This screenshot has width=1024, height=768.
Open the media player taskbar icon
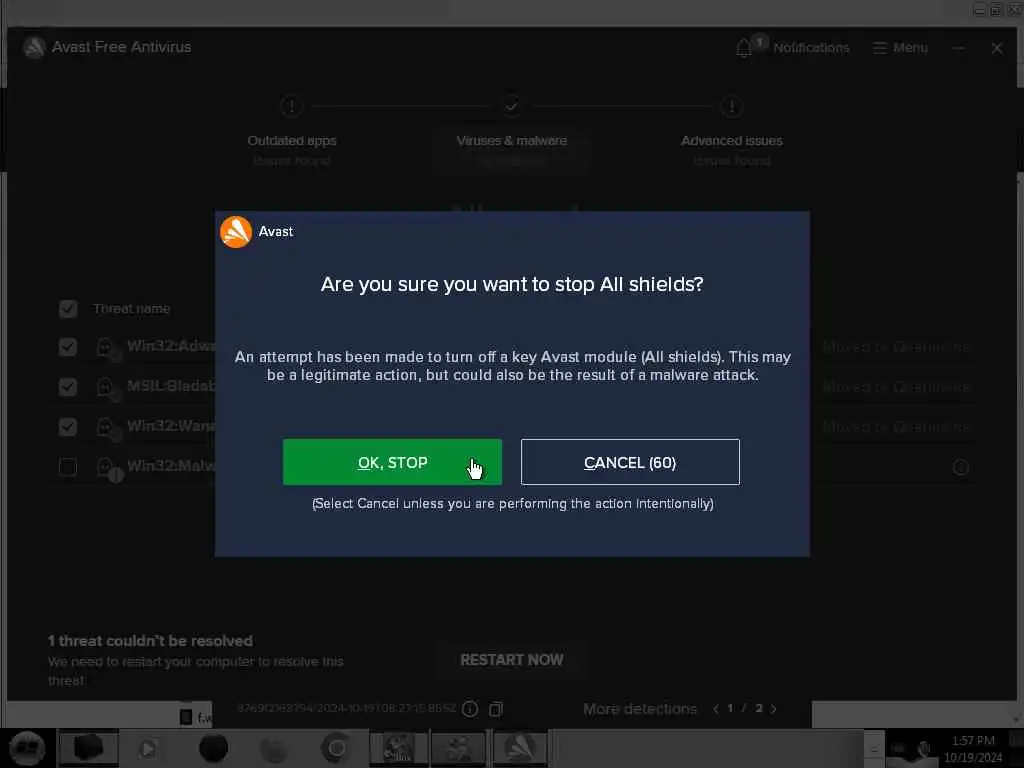click(148, 748)
